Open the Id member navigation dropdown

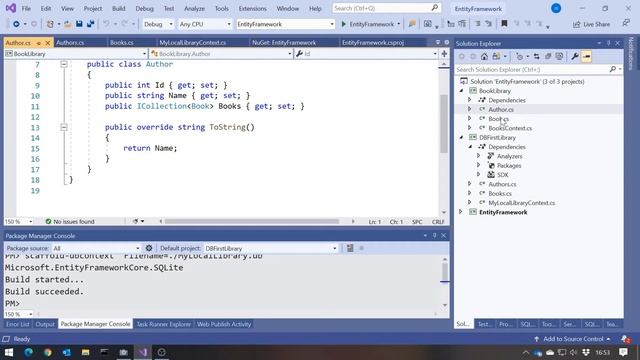click(366, 53)
